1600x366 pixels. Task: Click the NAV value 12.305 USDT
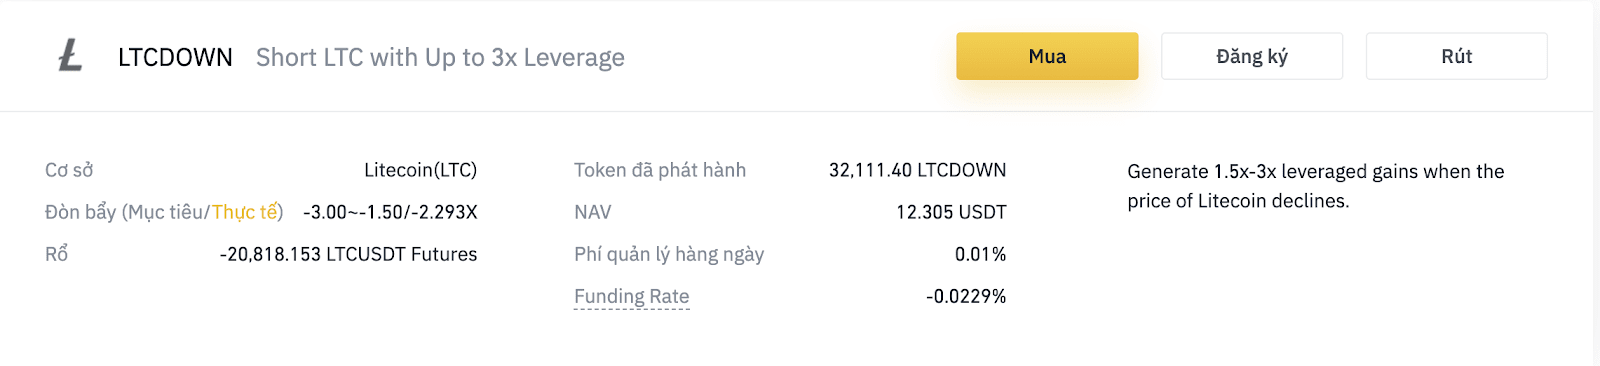(951, 212)
